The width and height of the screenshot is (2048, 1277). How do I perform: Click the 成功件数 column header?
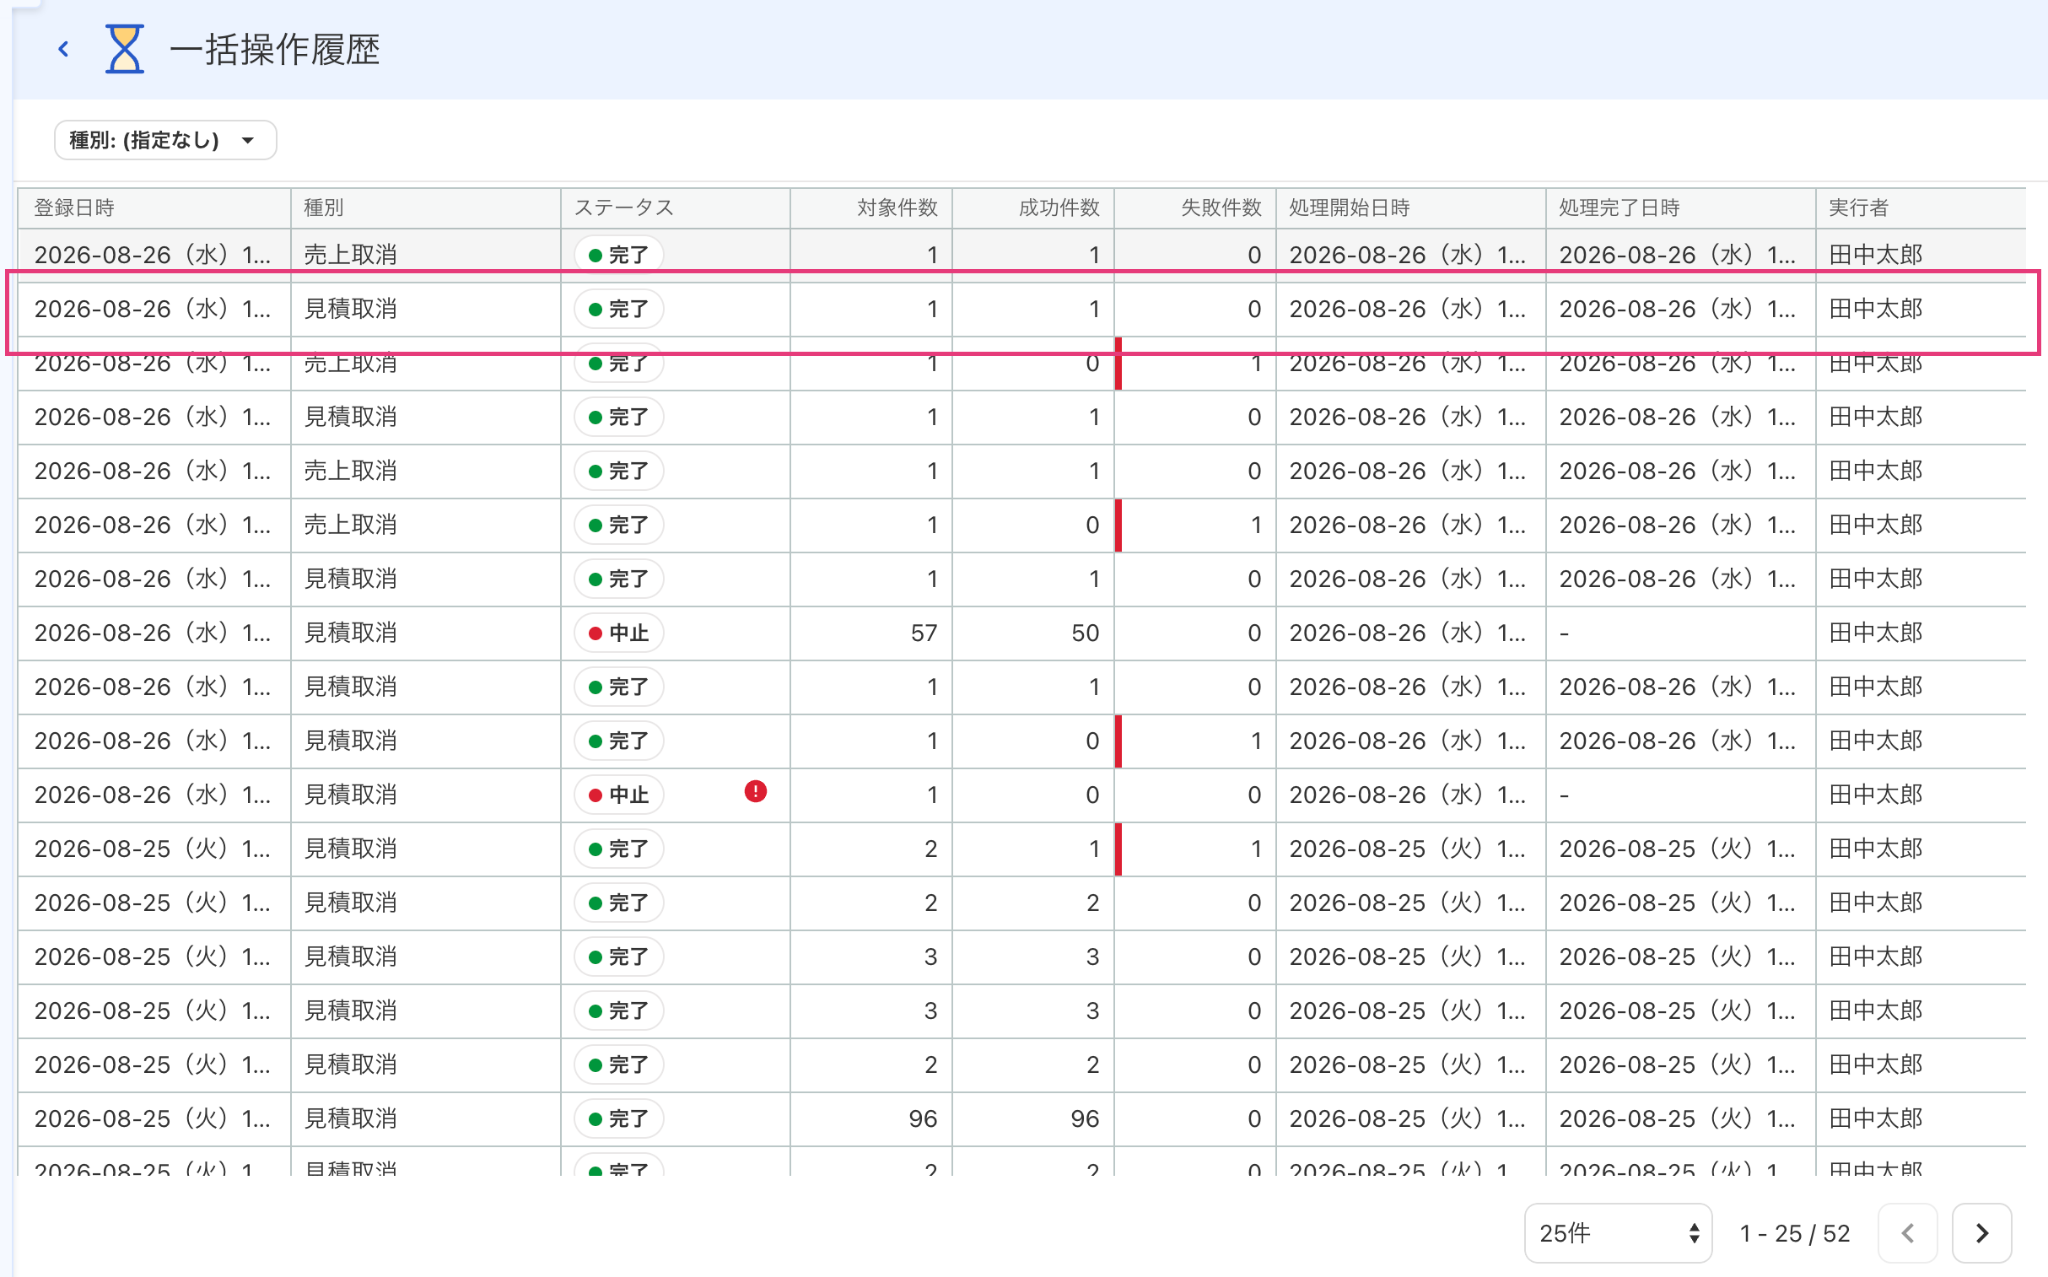1033,208
